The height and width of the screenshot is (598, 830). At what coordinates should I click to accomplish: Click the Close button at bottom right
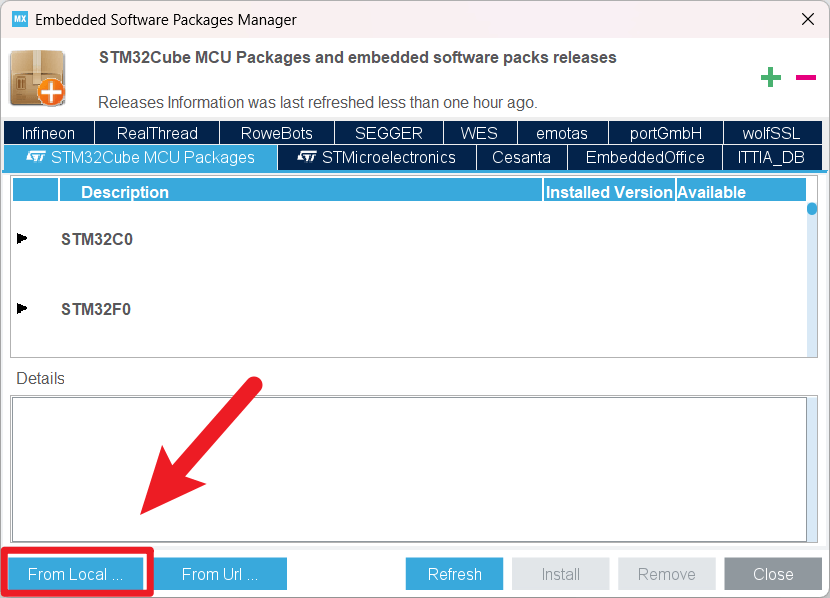[x=773, y=574]
